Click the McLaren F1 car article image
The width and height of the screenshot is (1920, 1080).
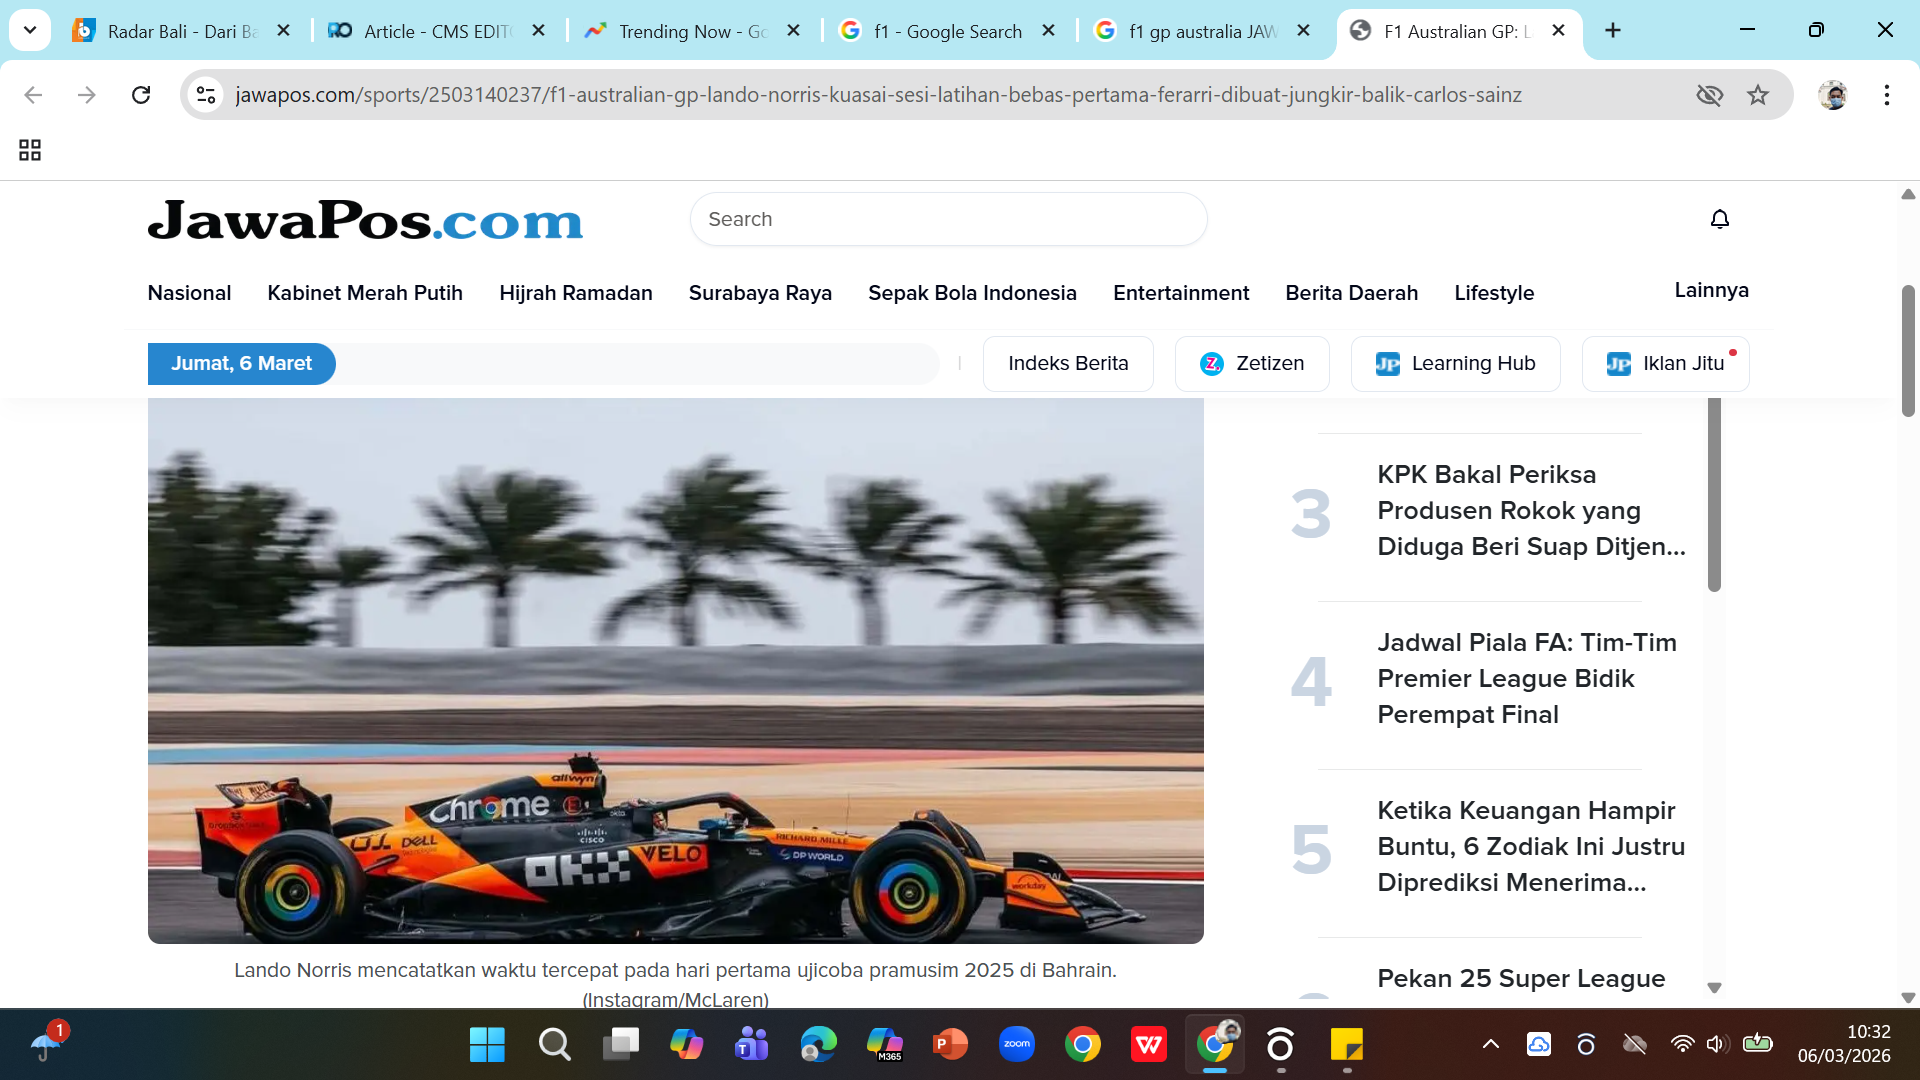coord(675,671)
